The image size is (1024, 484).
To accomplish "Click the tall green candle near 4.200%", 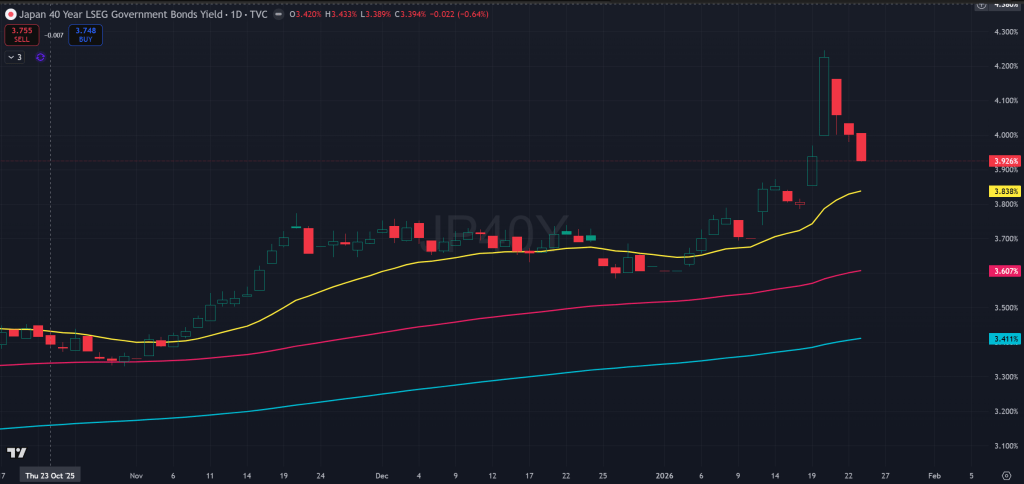I will (824, 95).
